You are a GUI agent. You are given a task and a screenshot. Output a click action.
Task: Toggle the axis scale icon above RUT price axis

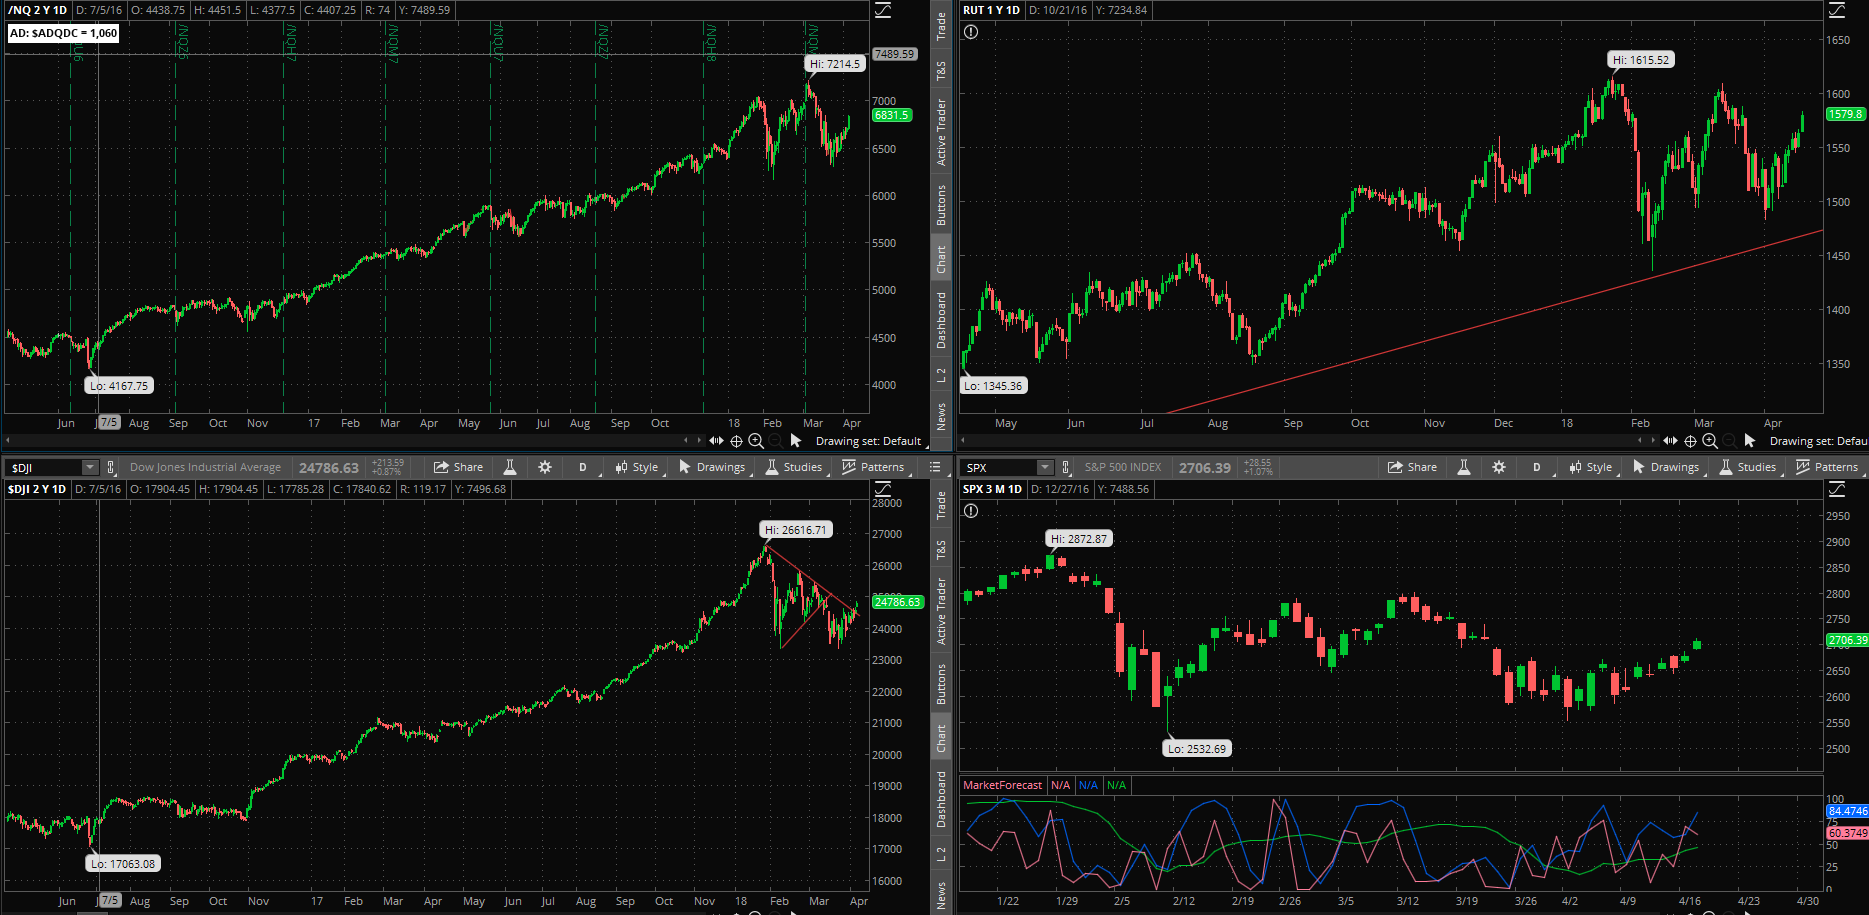coord(1837,10)
